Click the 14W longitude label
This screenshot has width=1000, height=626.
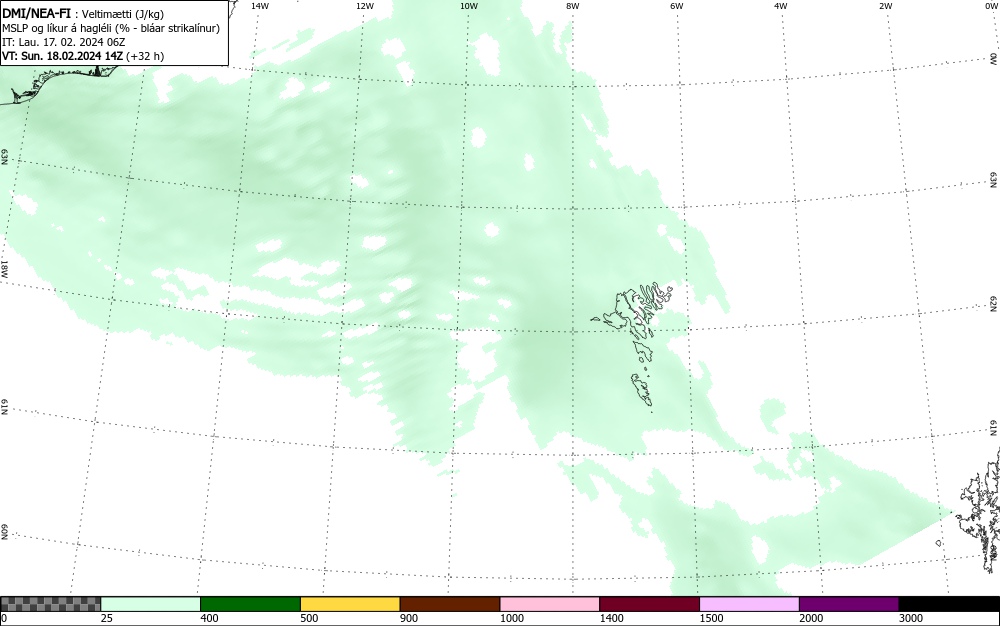pos(260,6)
